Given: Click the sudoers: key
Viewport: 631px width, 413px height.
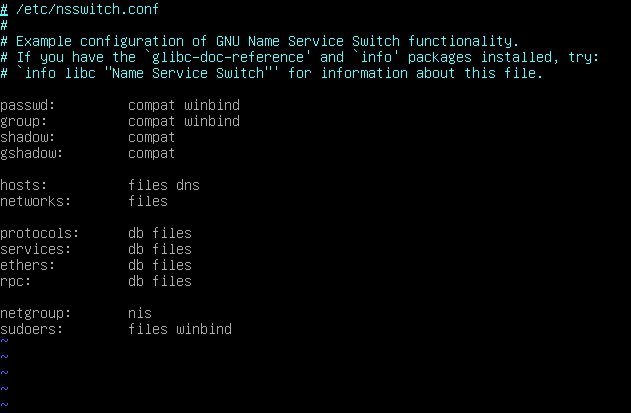Looking at the screenshot, I should click(x=31, y=329).
